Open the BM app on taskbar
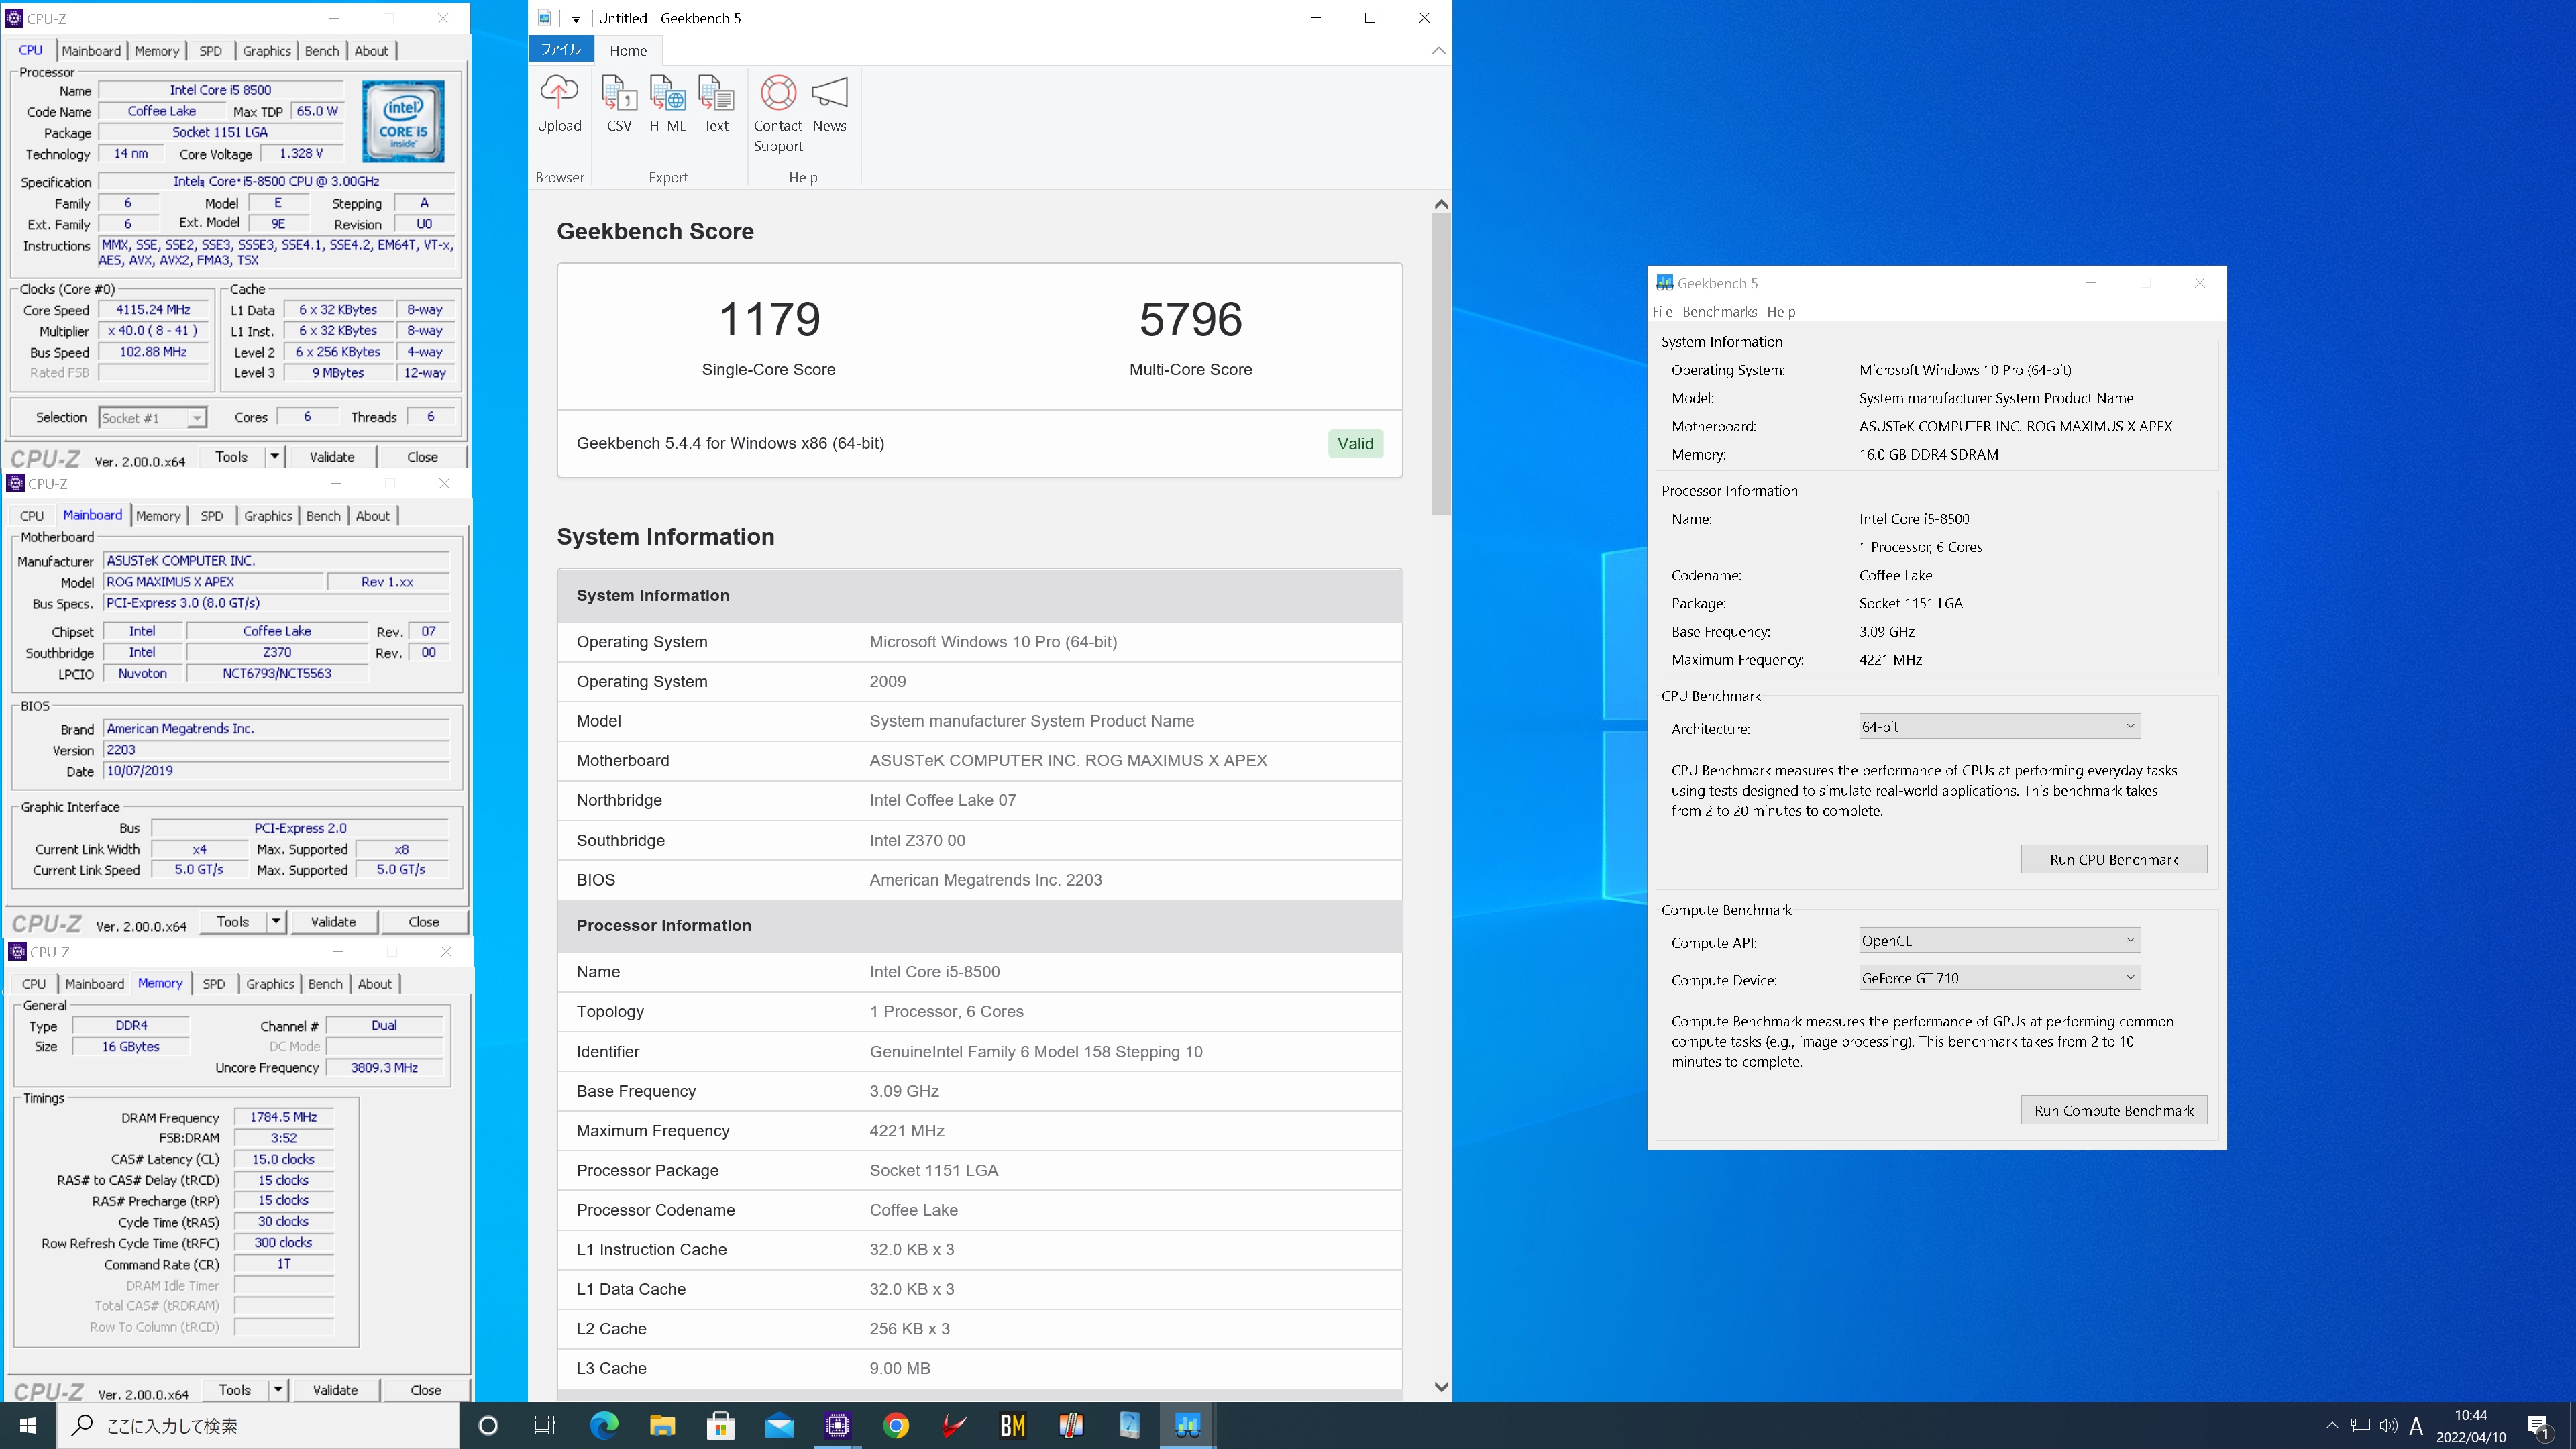The width and height of the screenshot is (2576, 1449). (1012, 1425)
